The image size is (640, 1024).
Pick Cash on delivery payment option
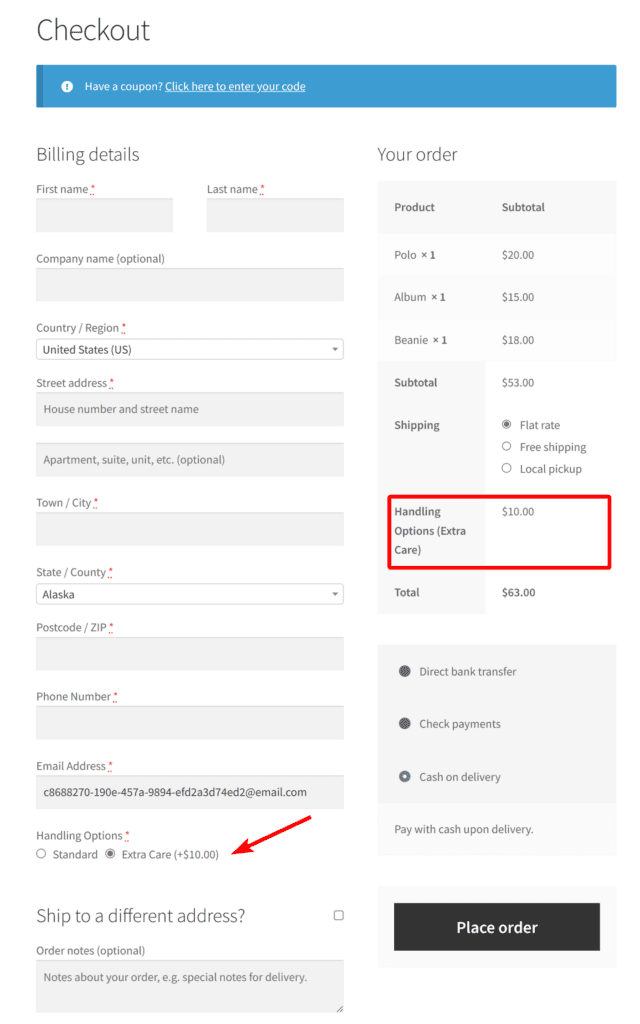[404, 776]
